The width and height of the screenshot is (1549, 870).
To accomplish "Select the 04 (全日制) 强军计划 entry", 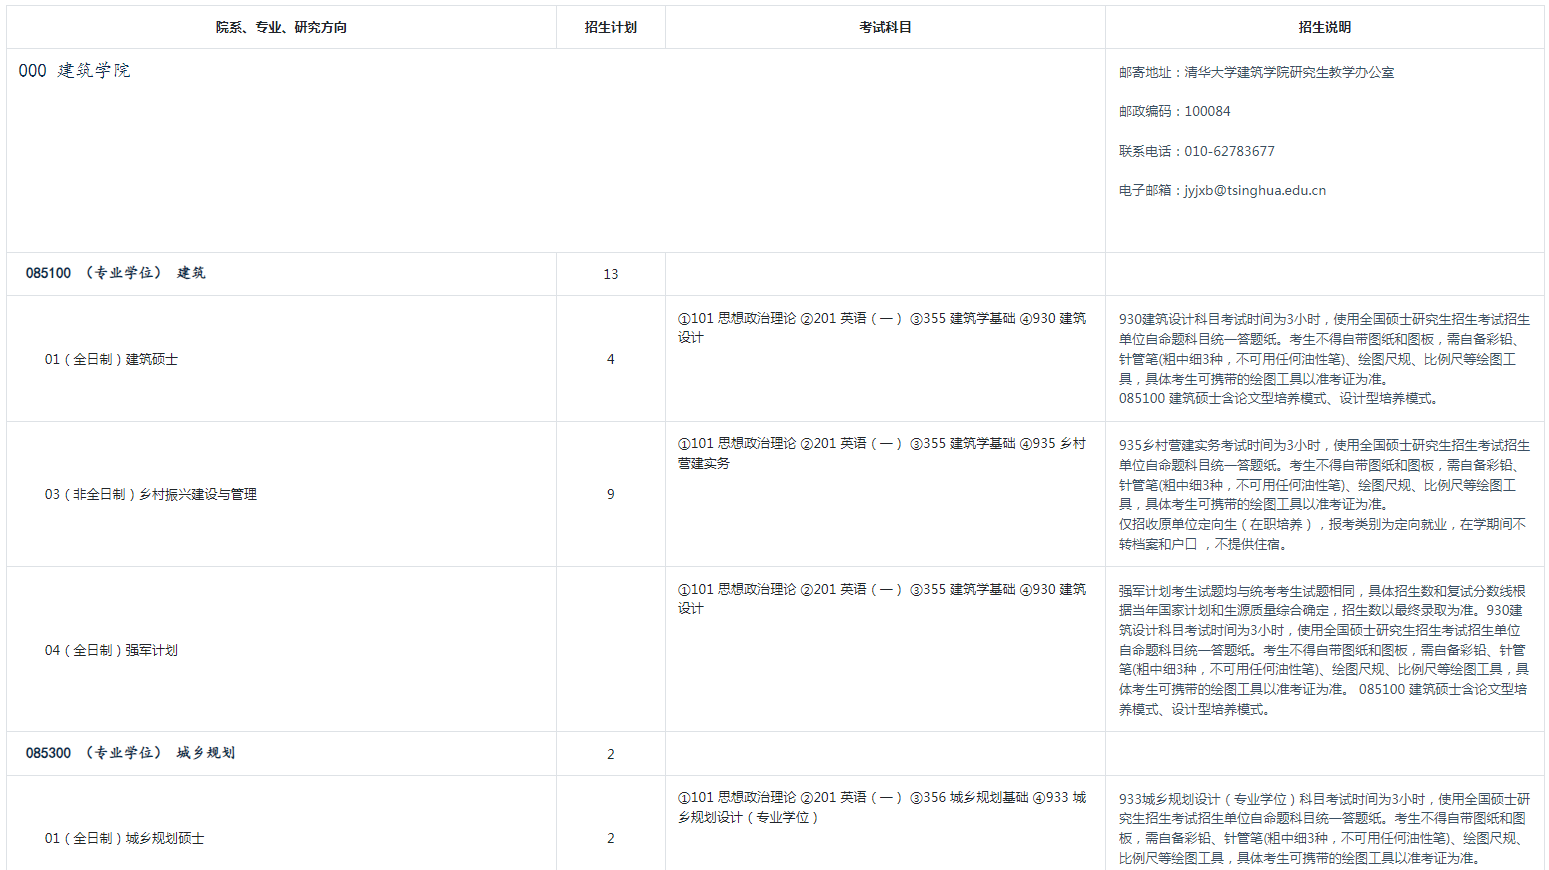I will point(111,650).
